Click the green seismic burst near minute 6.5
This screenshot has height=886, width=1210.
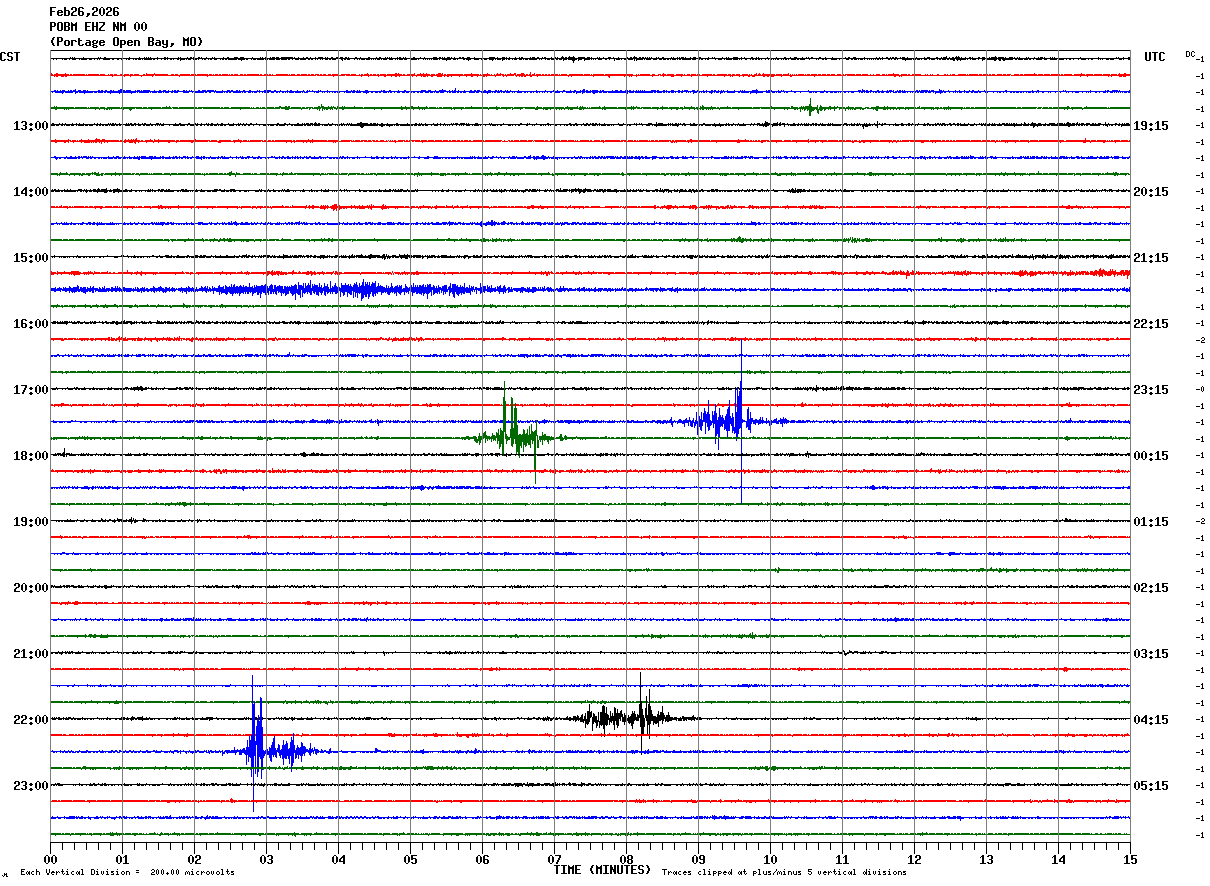click(513, 437)
